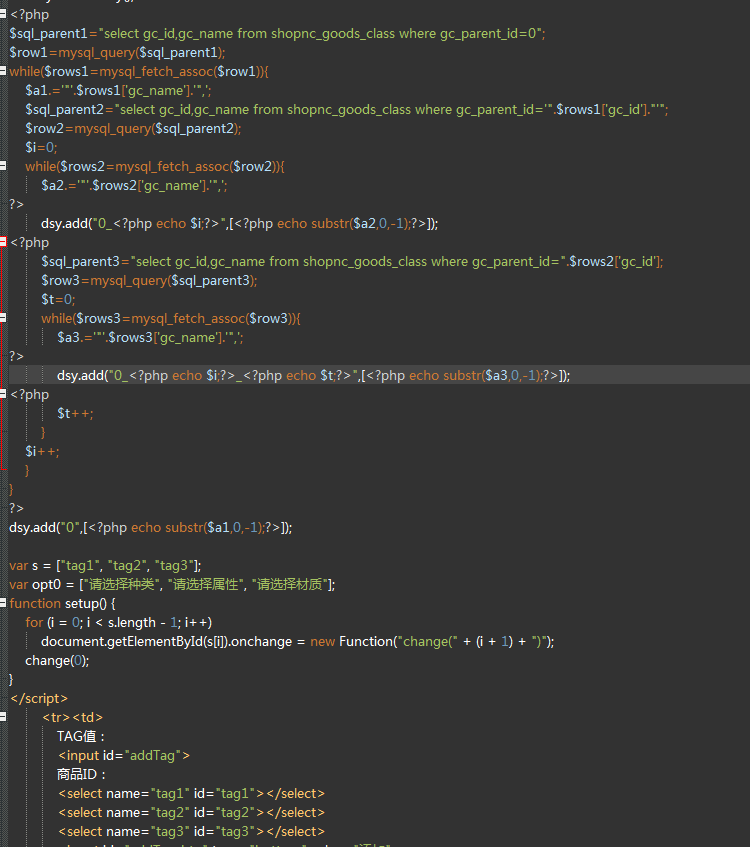Click the dsy.add("0" line using substr($a1,0,-1)
This screenshot has width=750, height=847.
(x=151, y=527)
